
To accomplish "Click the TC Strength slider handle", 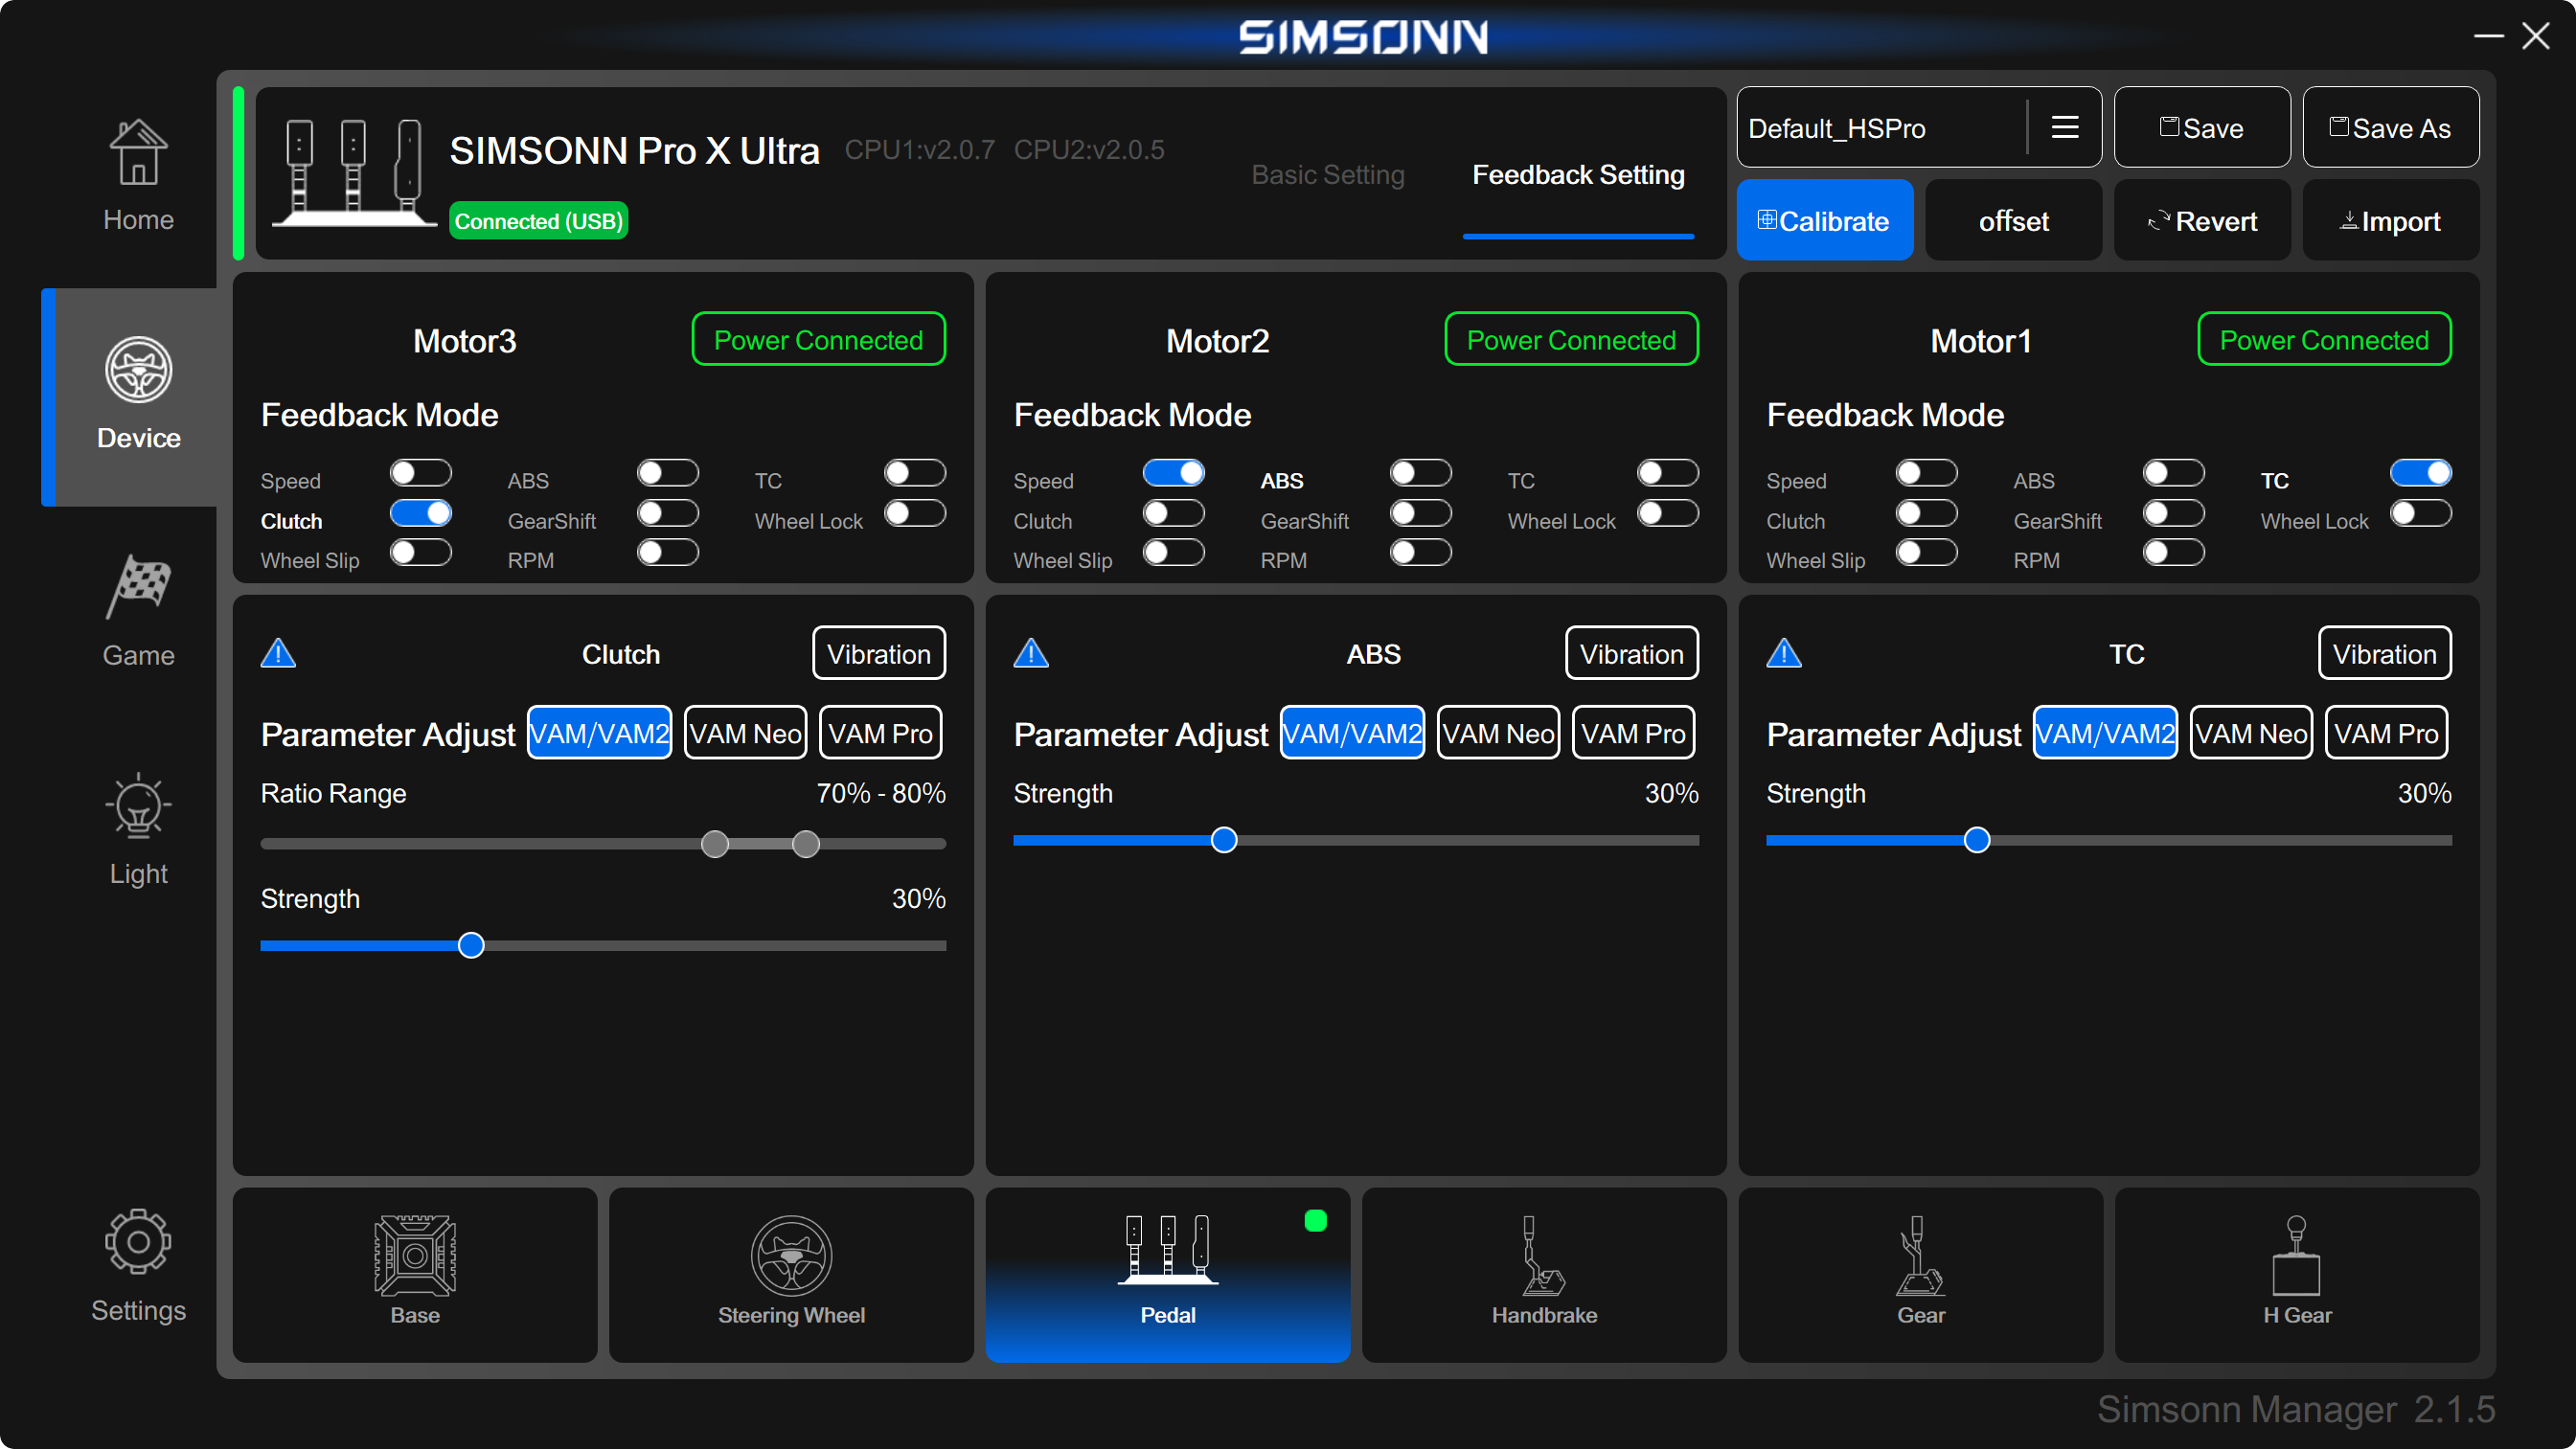I will point(1977,840).
